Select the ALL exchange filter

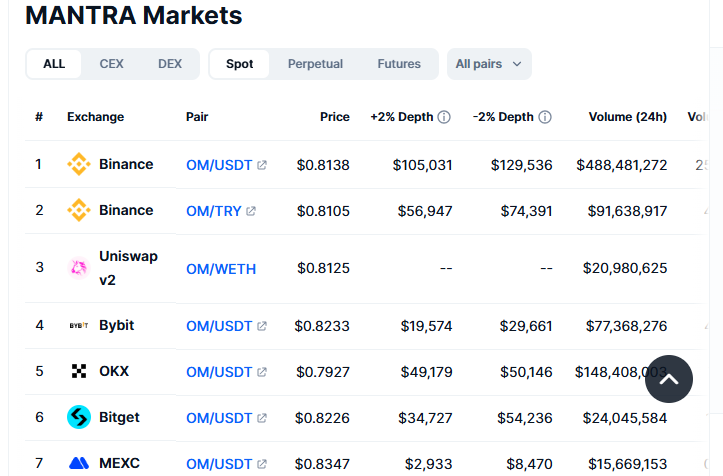(54, 64)
